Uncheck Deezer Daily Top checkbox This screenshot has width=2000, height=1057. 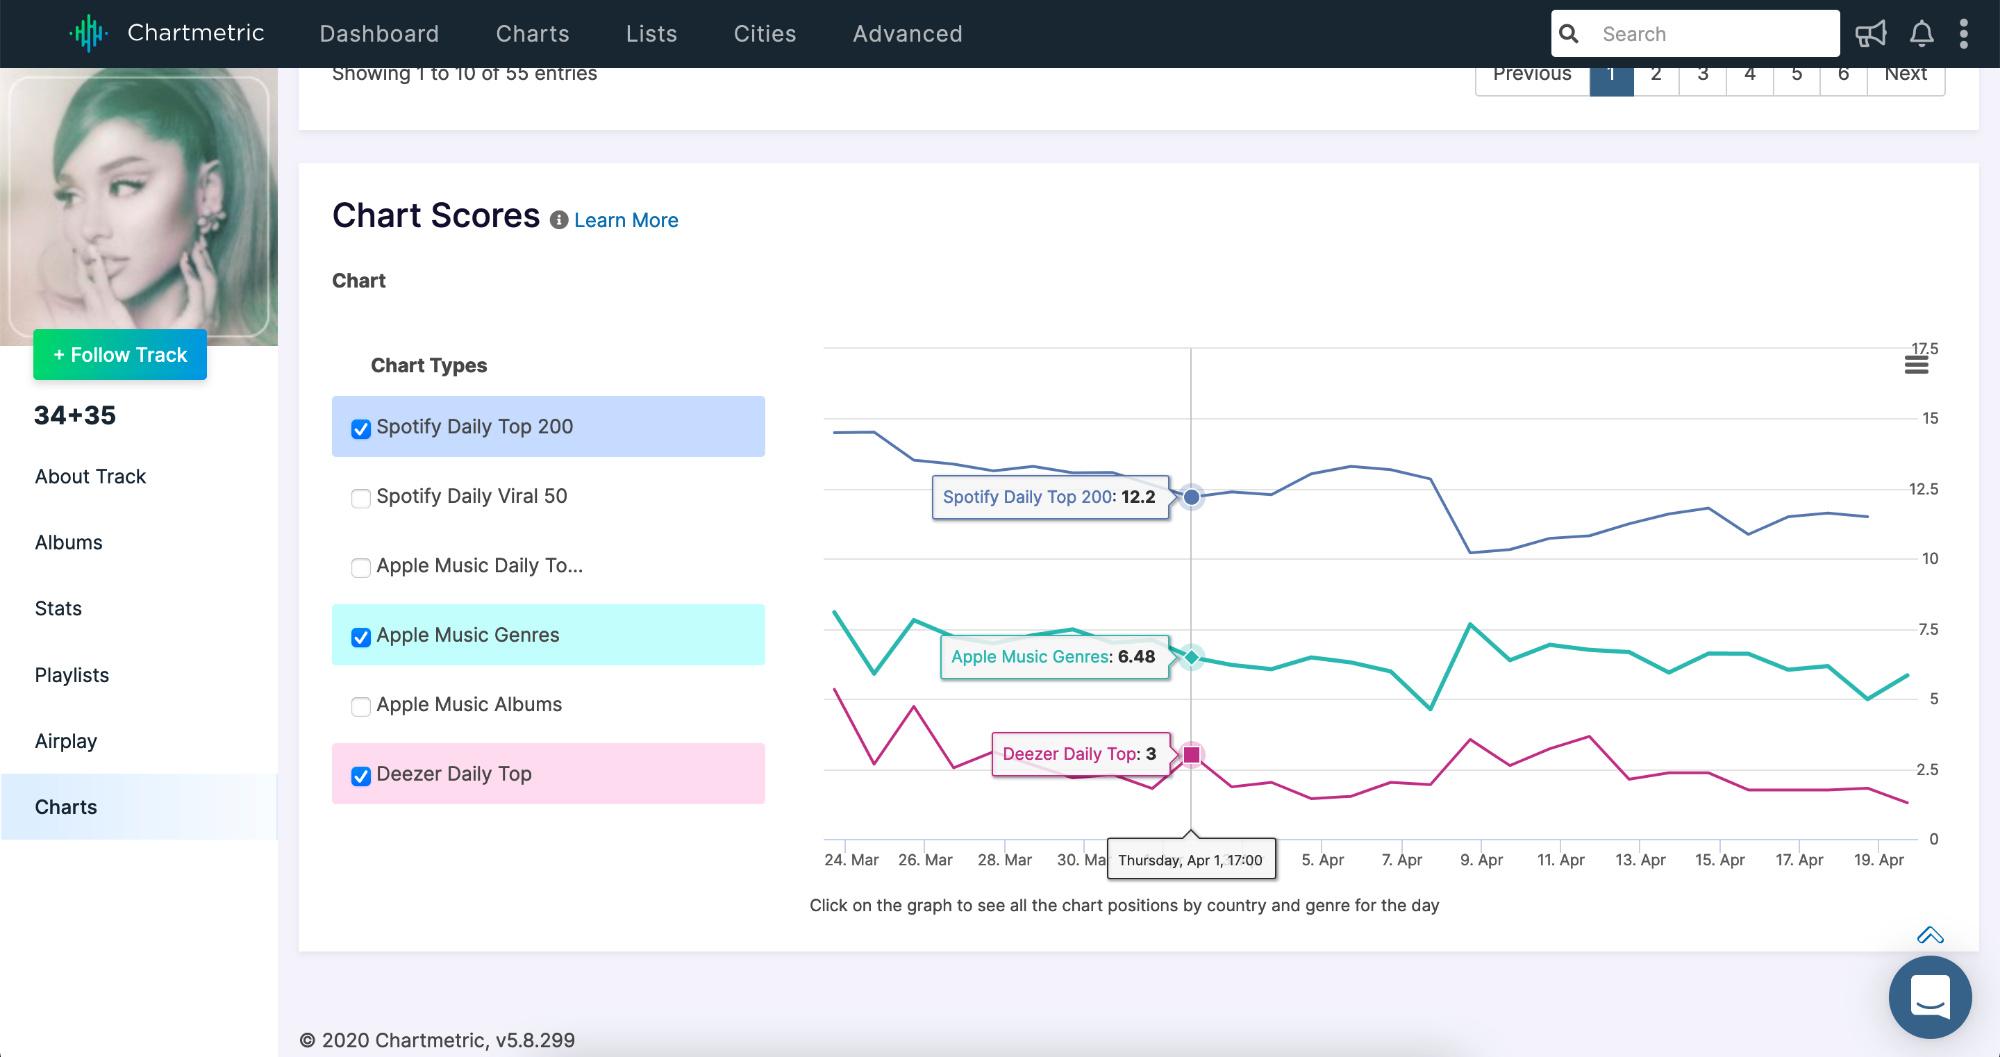coord(361,776)
